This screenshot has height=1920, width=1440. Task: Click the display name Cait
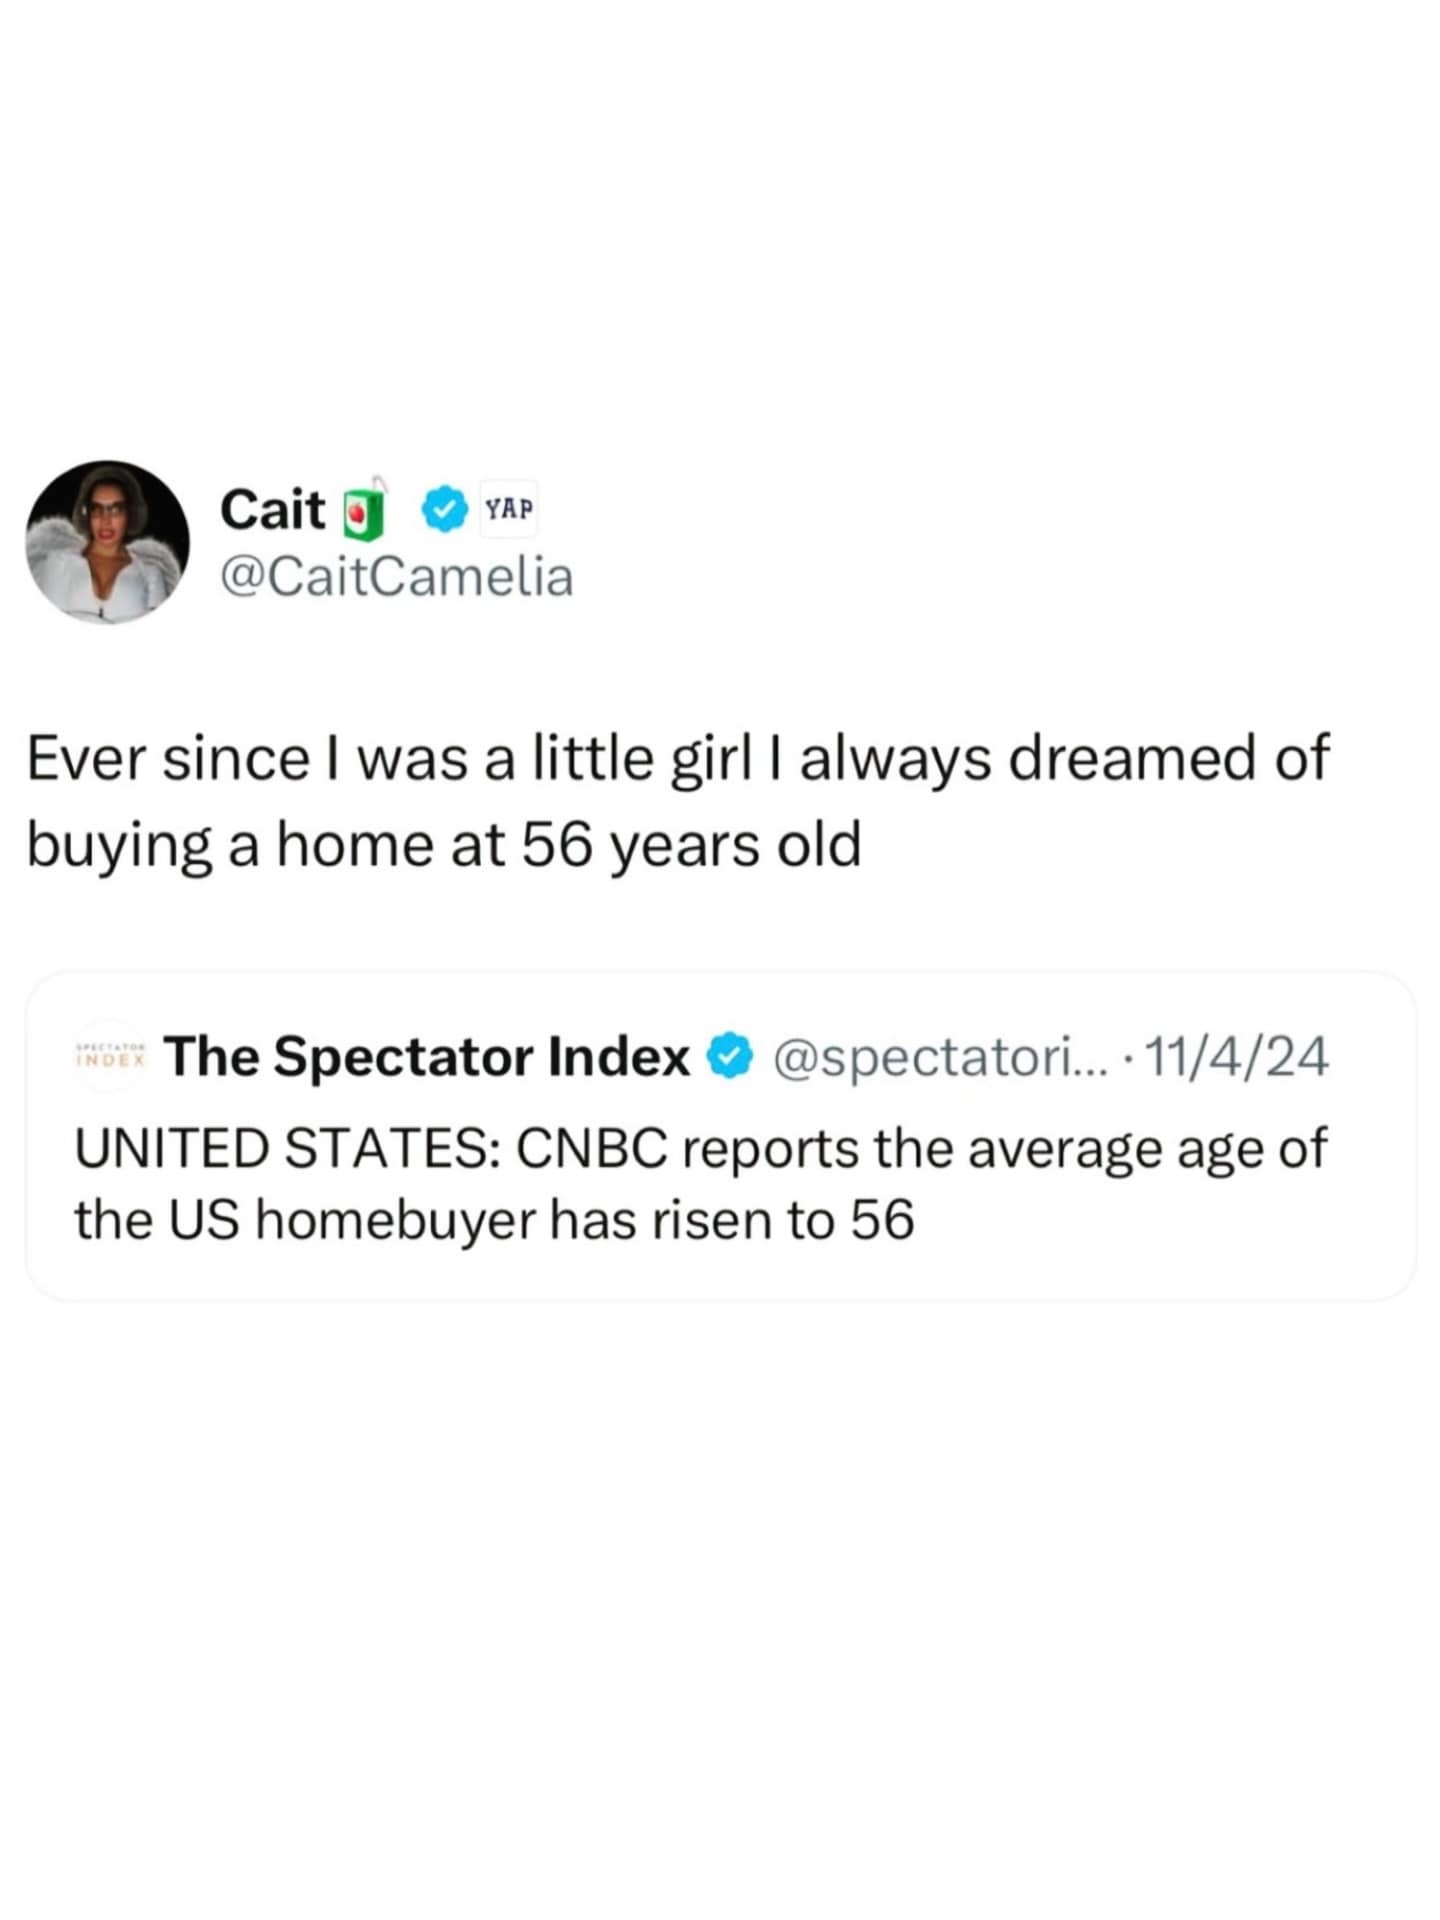click(272, 510)
